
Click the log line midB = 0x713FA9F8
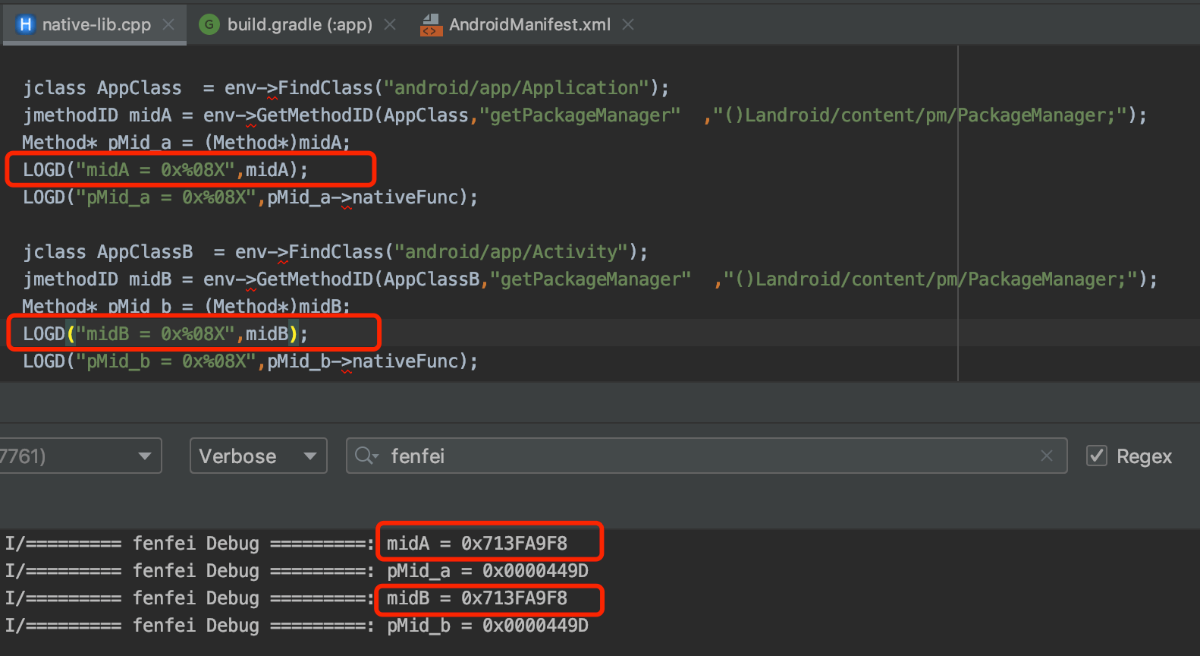coord(285,598)
